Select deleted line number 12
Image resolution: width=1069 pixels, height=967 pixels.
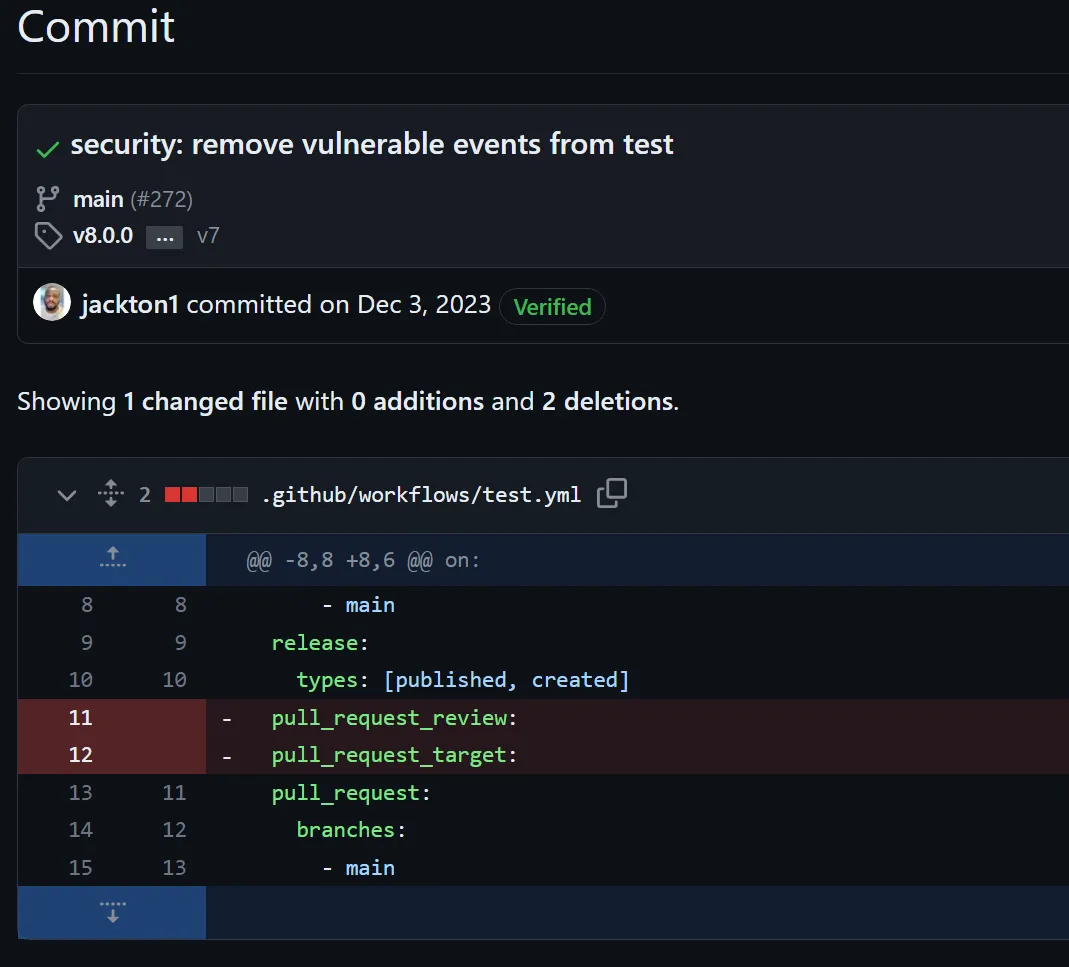point(80,755)
